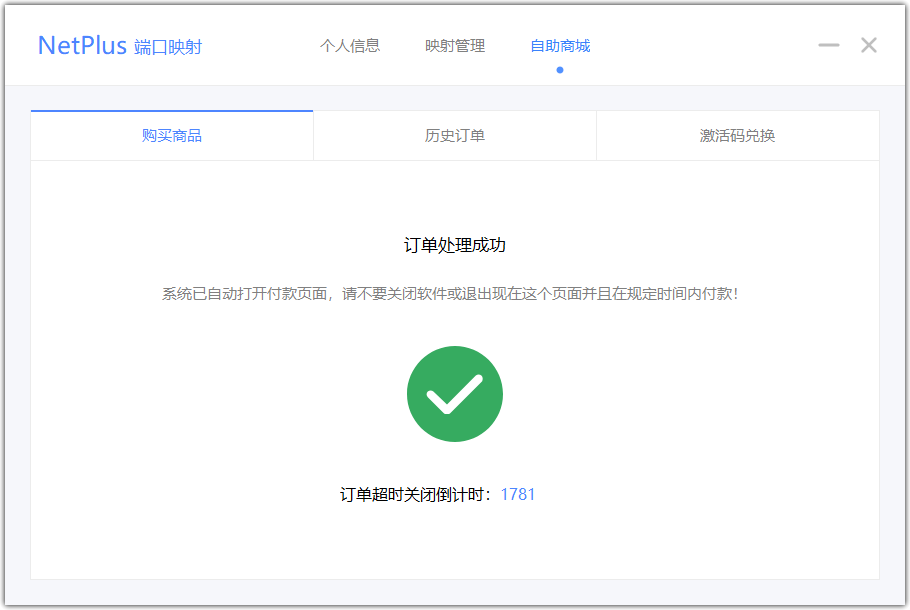Select 自助商城 in the top navigation
The height and width of the screenshot is (610, 910).
560,46
